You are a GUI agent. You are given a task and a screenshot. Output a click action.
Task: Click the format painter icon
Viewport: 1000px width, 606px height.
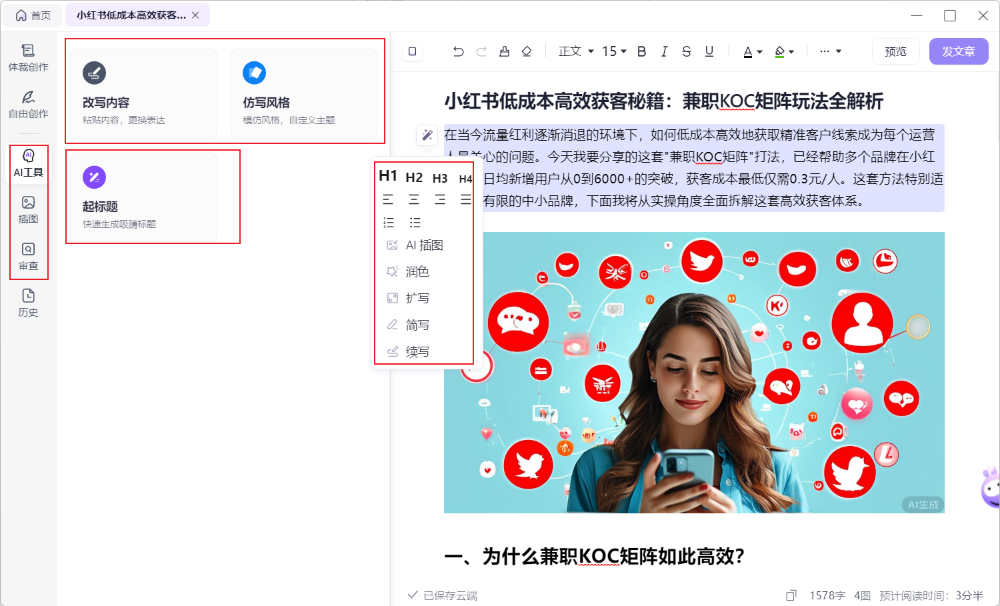(x=504, y=52)
